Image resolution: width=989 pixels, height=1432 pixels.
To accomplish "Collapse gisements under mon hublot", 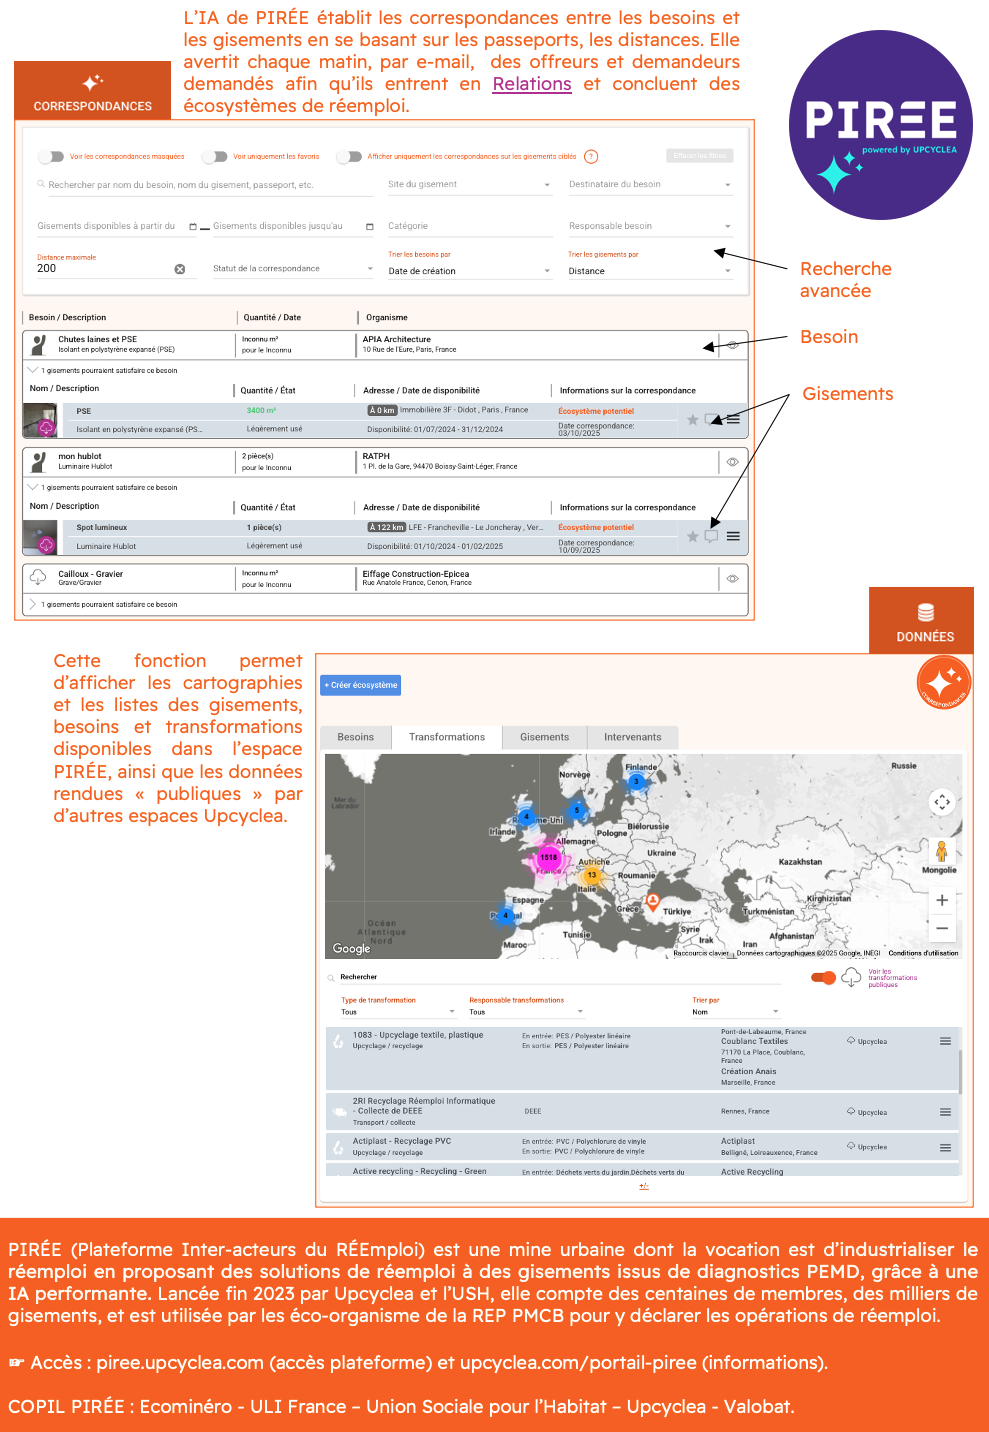I will pyautogui.click(x=33, y=487).
